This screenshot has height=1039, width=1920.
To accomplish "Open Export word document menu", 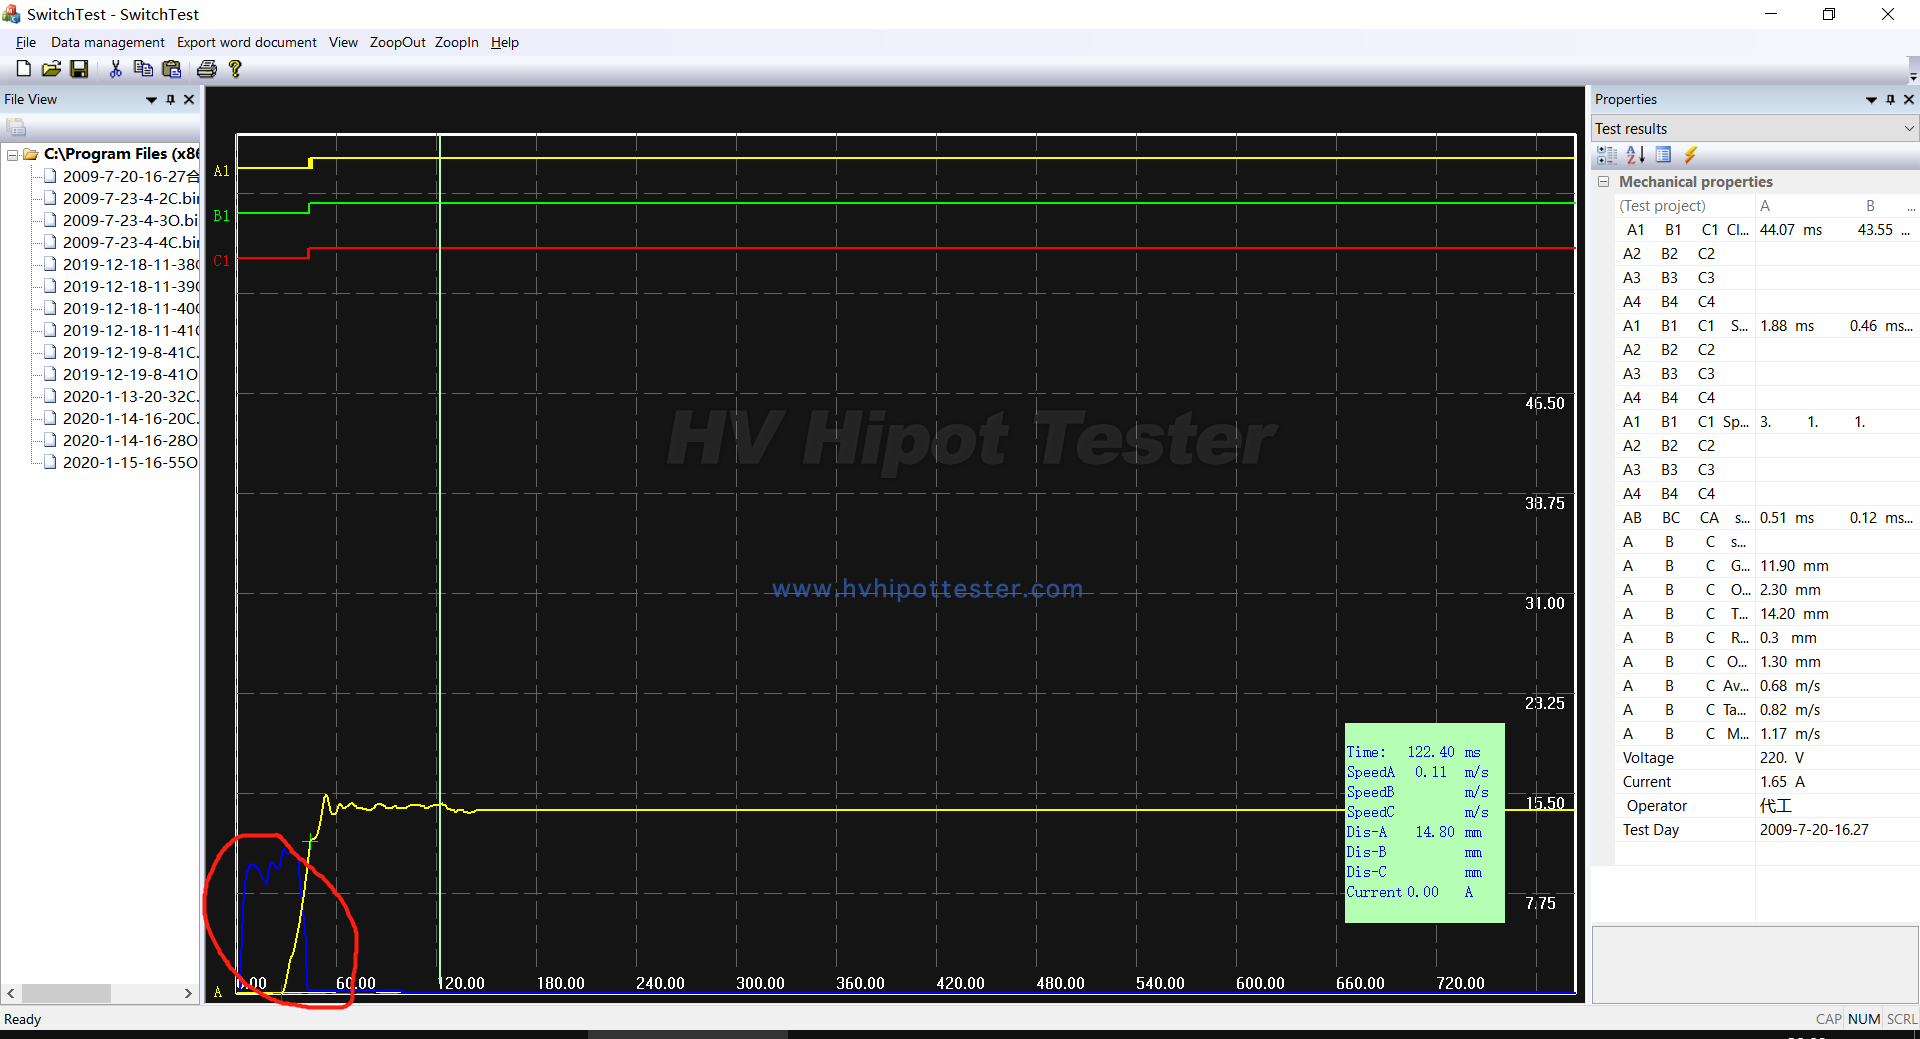I will pyautogui.click(x=247, y=42).
